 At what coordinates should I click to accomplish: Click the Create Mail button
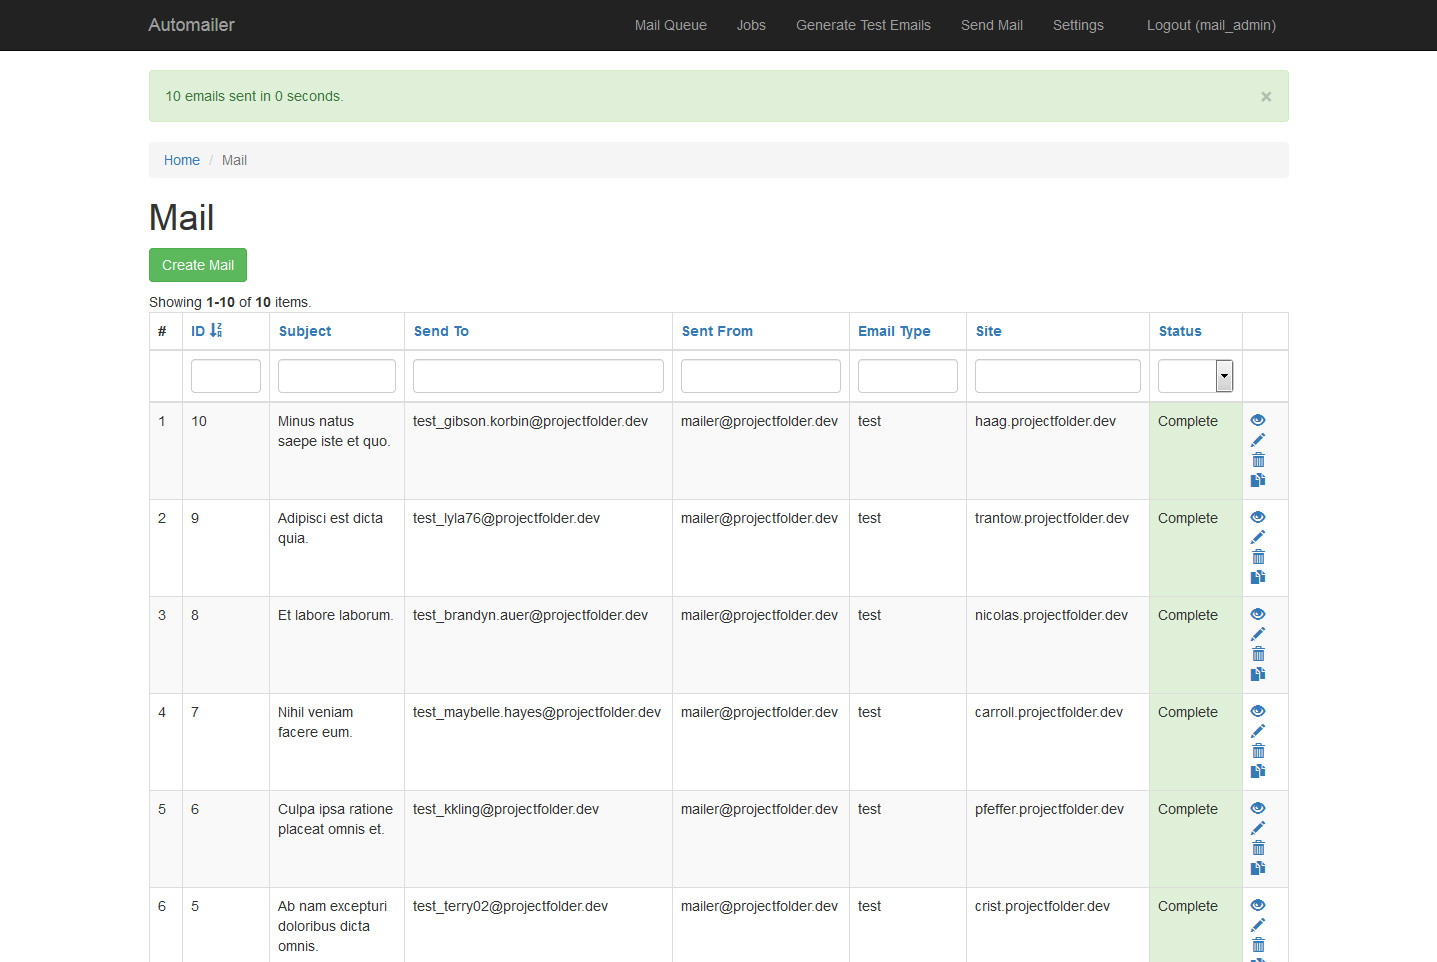click(198, 265)
